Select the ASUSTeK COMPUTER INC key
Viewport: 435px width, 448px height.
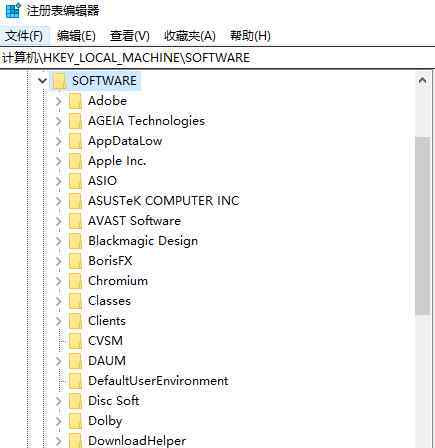[164, 201]
